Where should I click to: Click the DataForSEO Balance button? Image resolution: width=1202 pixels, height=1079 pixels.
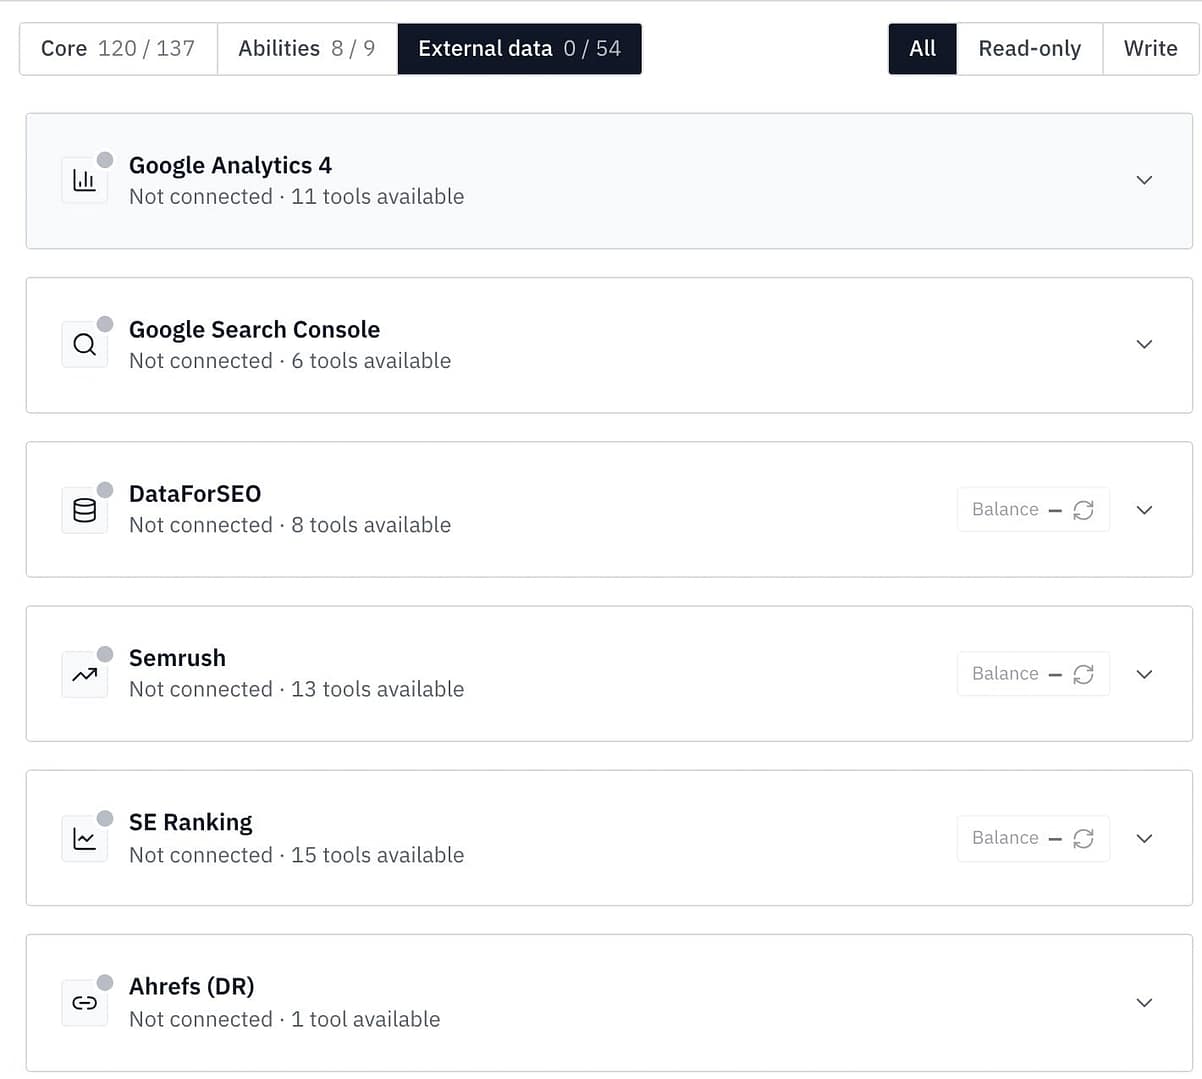[1033, 510]
